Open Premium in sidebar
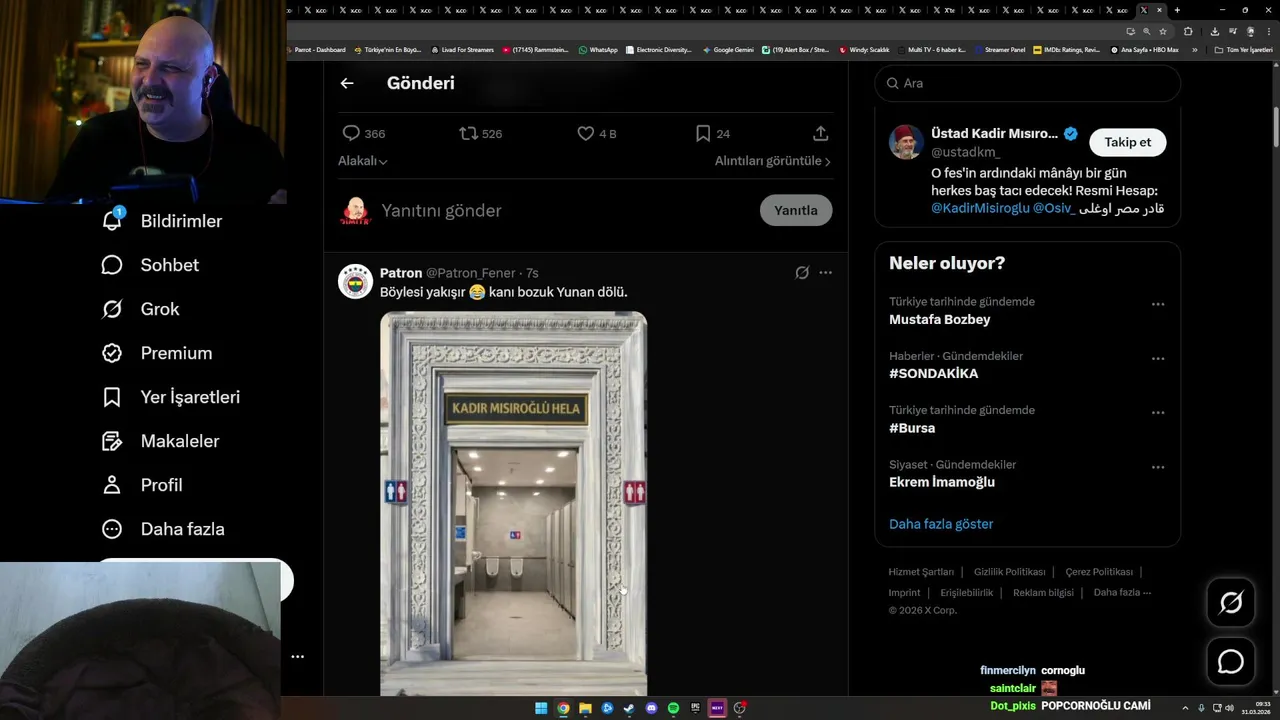 click(x=157, y=353)
